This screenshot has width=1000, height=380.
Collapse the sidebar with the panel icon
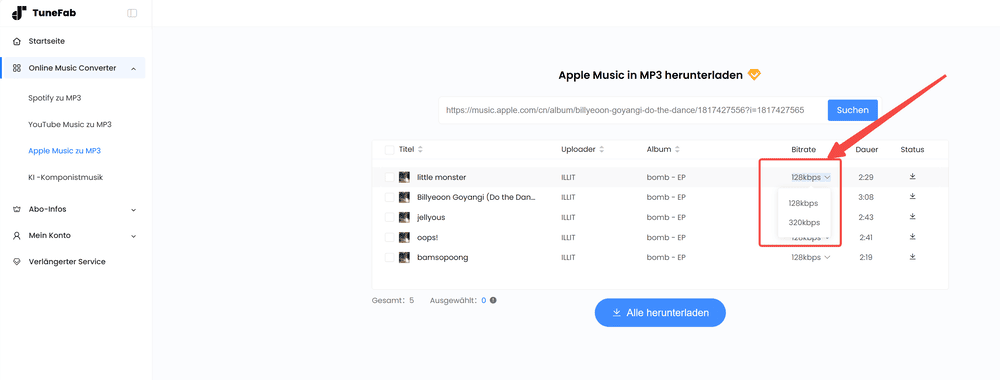point(132,13)
